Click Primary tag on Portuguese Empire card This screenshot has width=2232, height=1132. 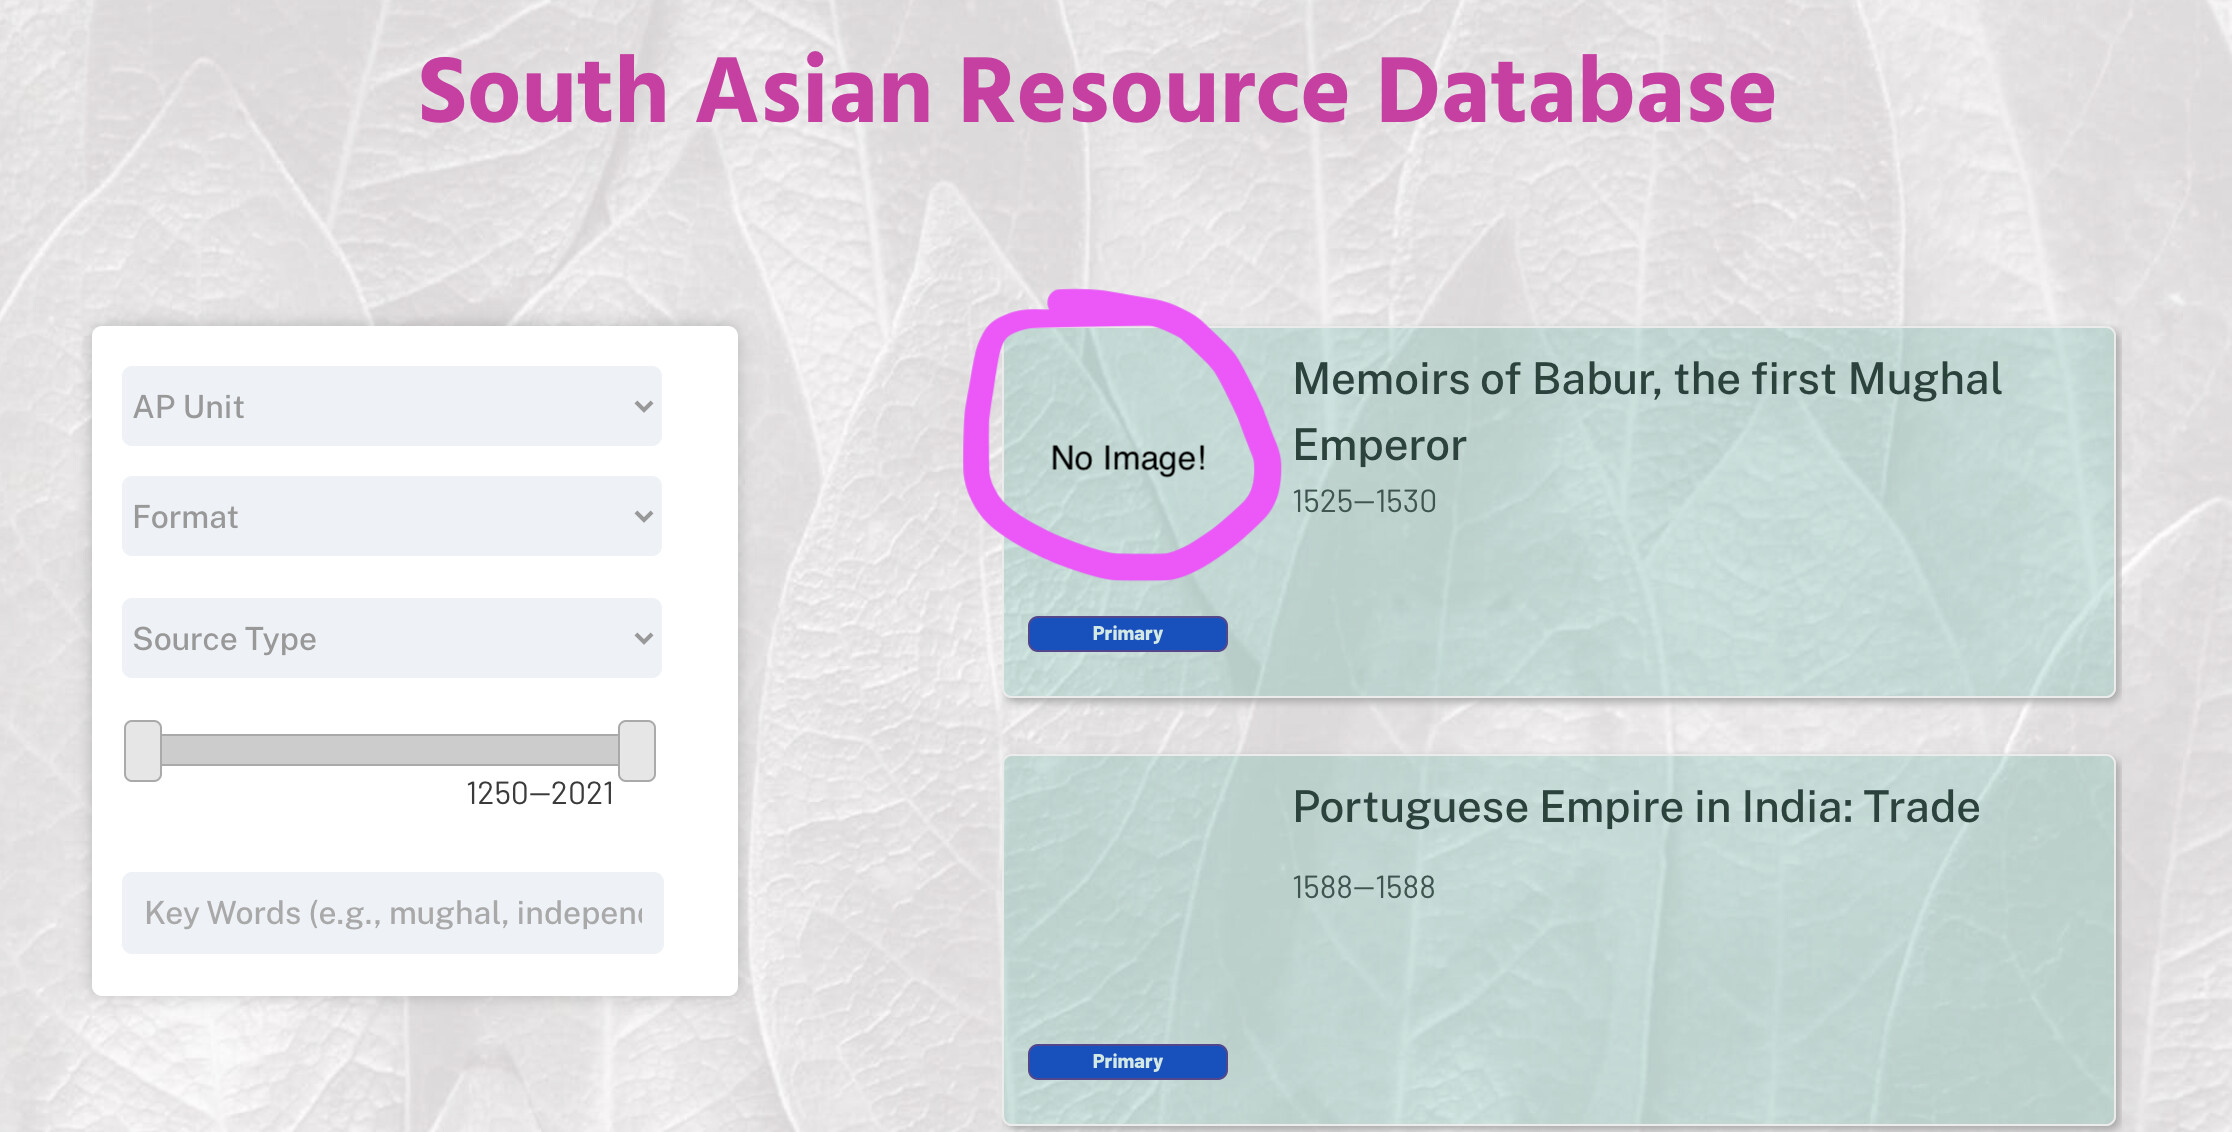pos(1127,1062)
